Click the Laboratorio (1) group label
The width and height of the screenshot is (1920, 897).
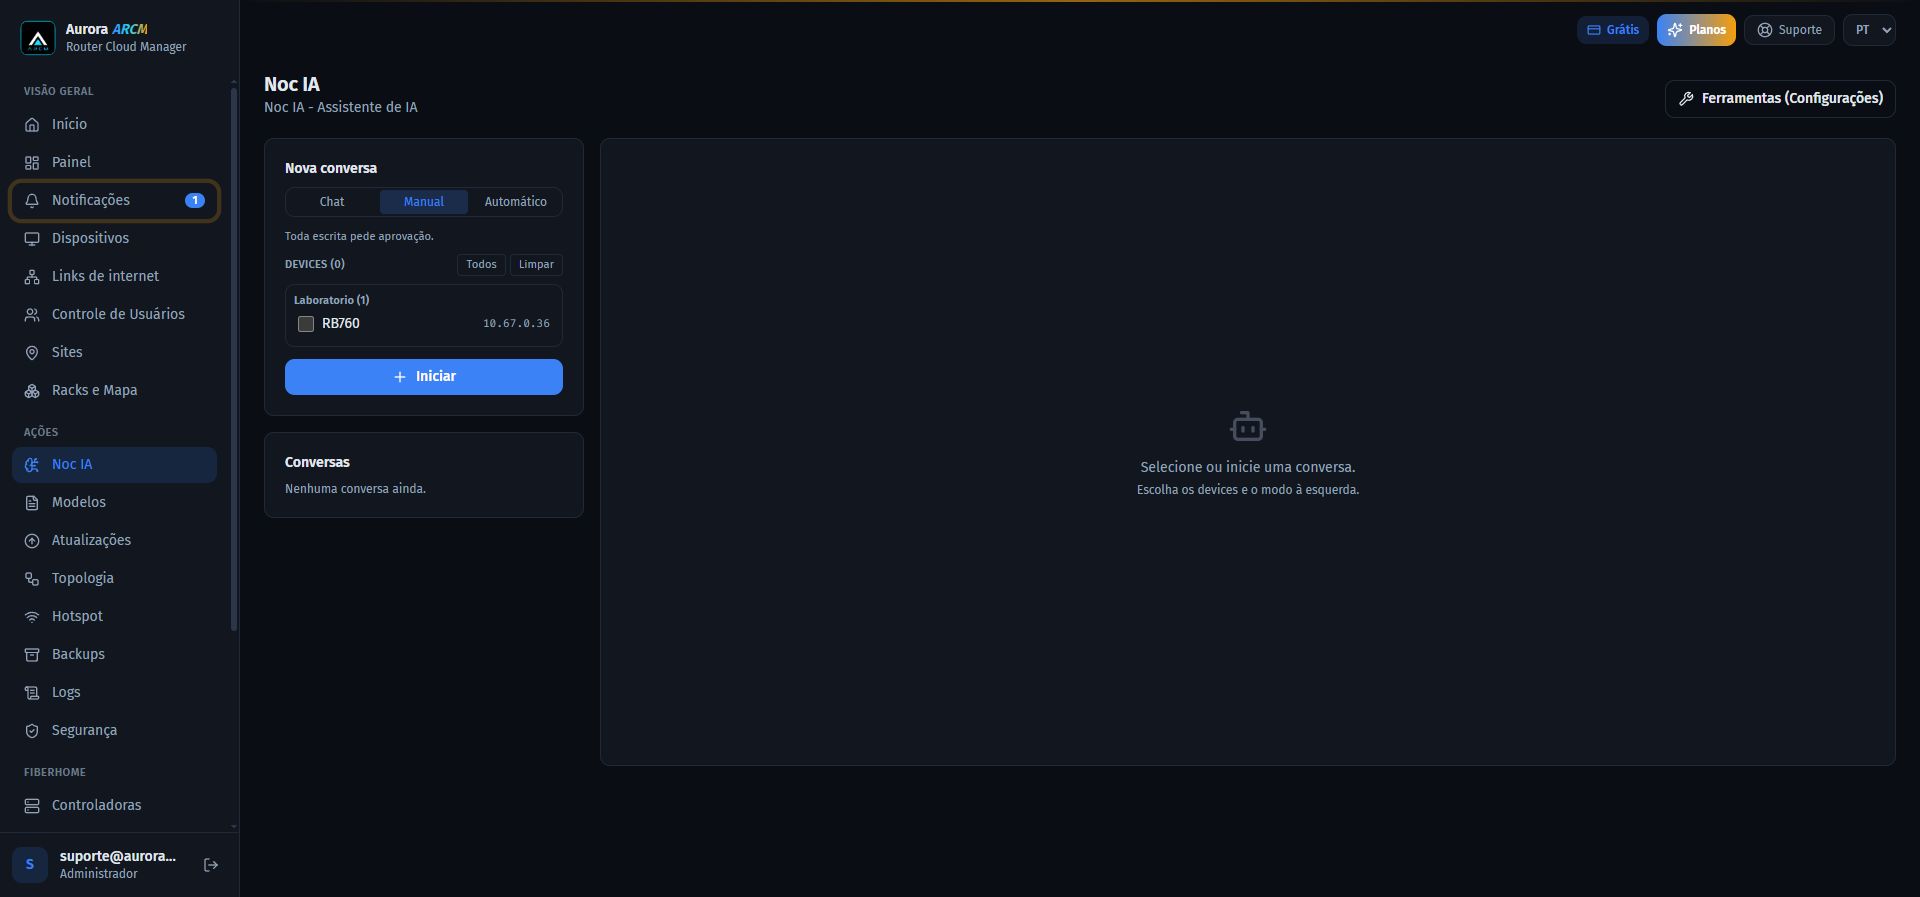[x=331, y=300]
